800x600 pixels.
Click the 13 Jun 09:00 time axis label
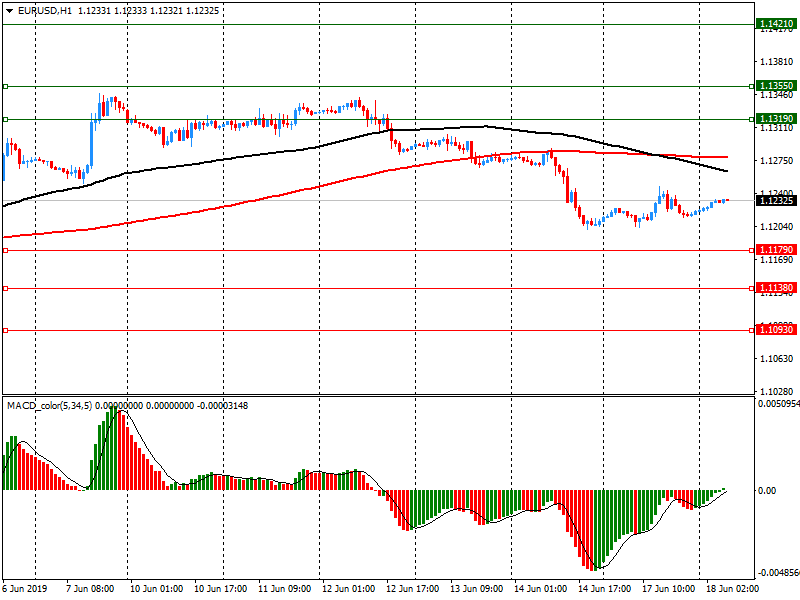click(x=477, y=588)
